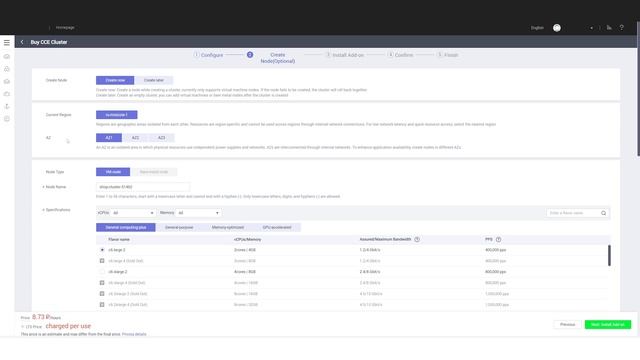
Task: Choose availability zone AZ1
Action: pos(109,138)
